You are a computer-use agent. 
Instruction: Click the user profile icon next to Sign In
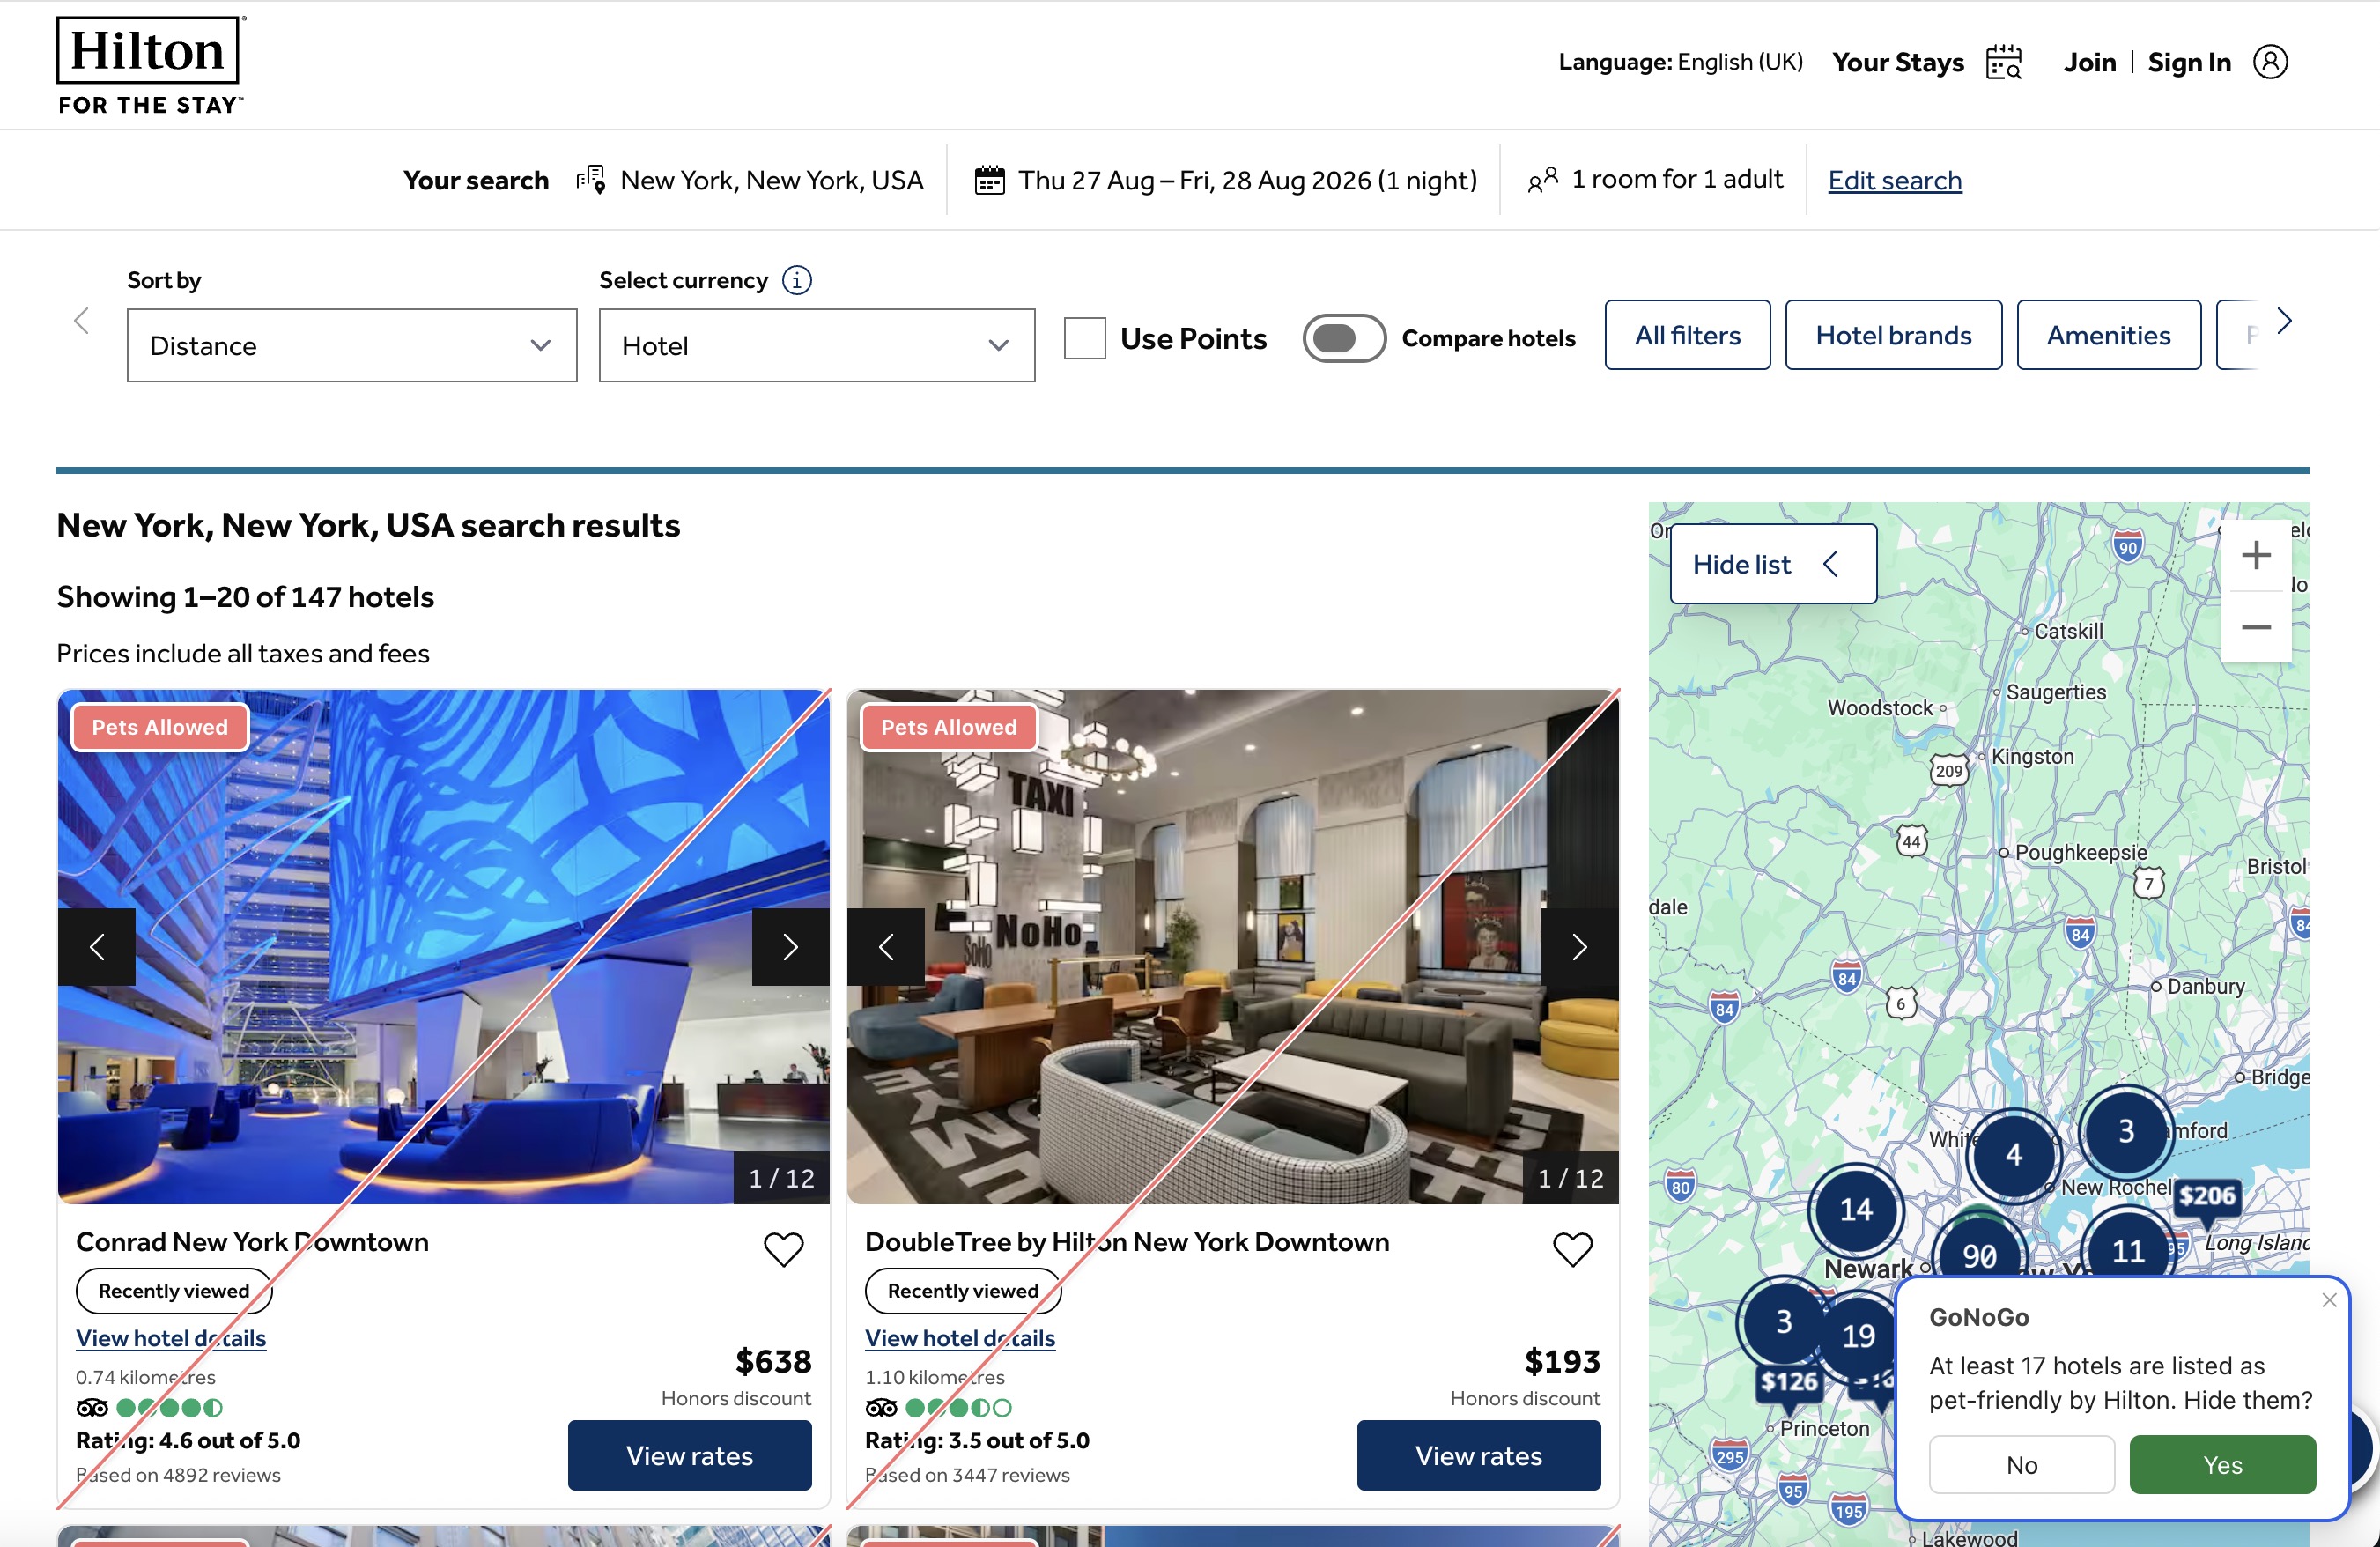(2270, 62)
